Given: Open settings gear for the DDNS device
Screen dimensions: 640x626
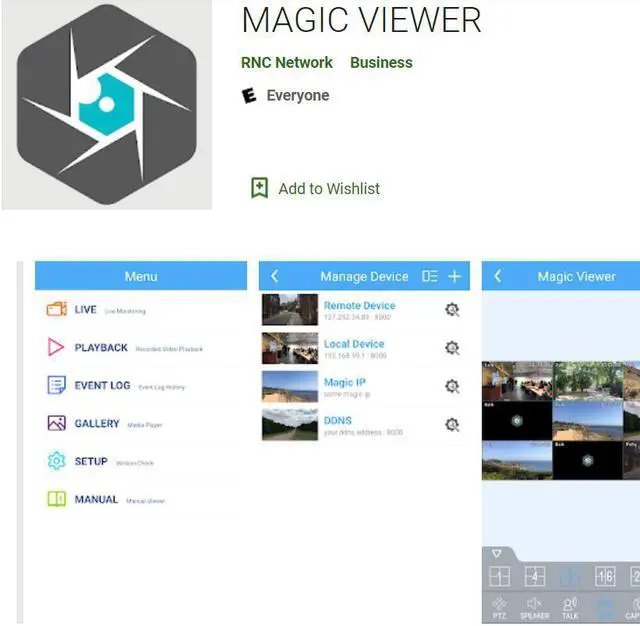Looking at the screenshot, I should pyautogui.click(x=452, y=425).
